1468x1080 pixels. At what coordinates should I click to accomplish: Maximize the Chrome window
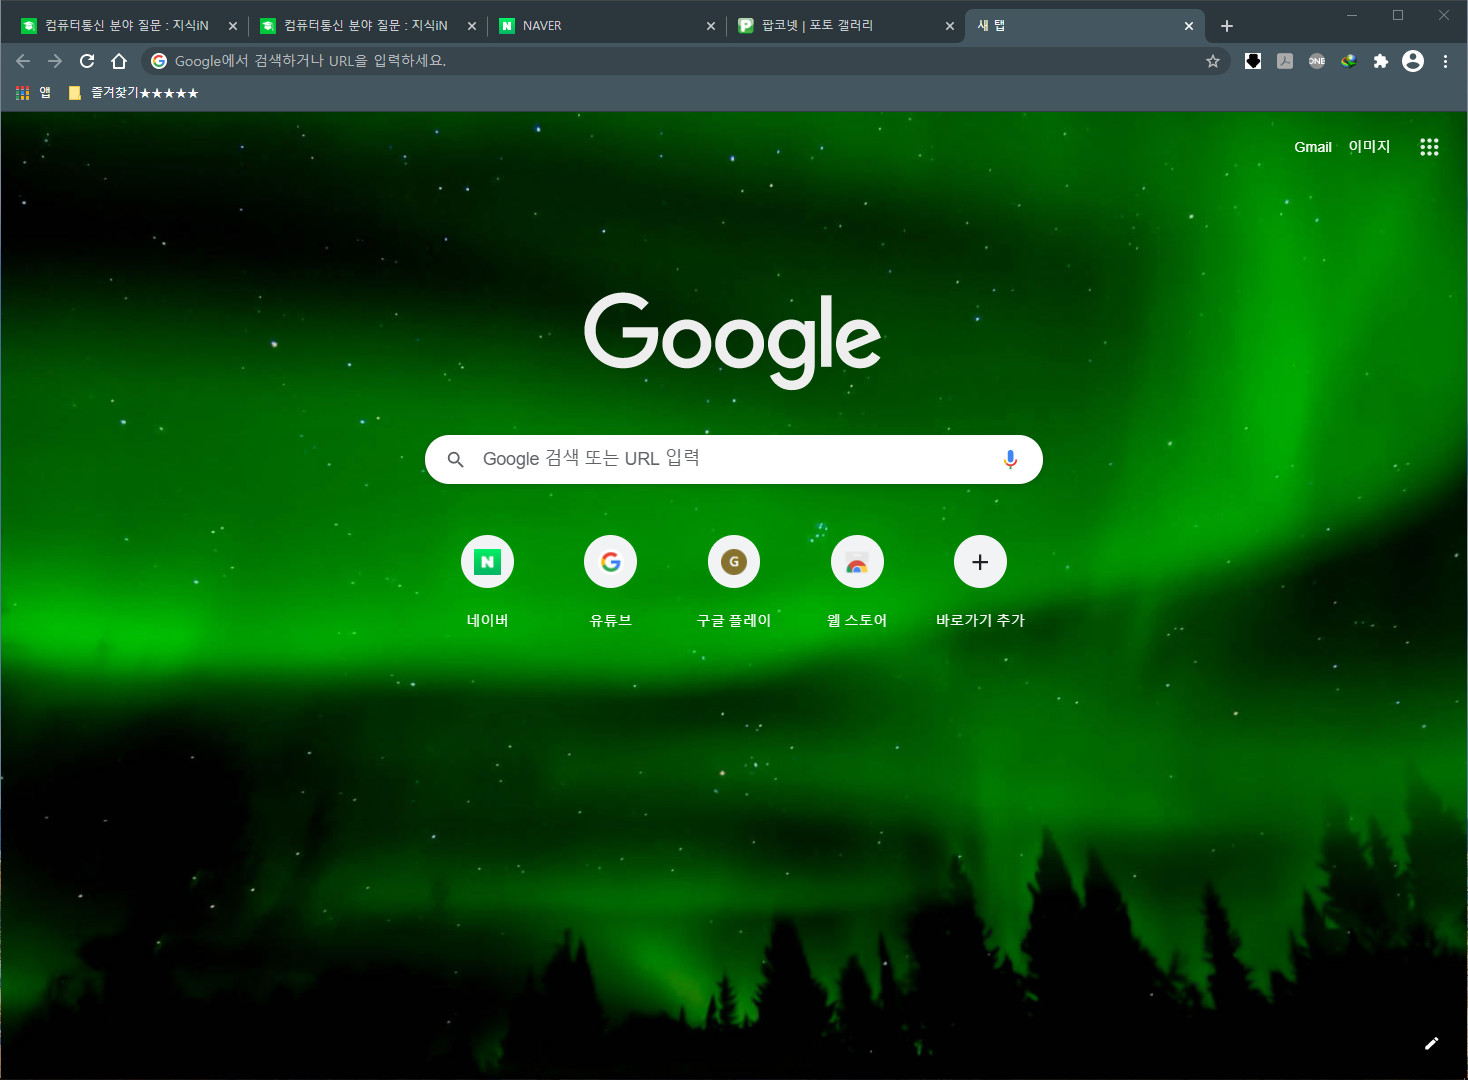[x=1398, y=15]
